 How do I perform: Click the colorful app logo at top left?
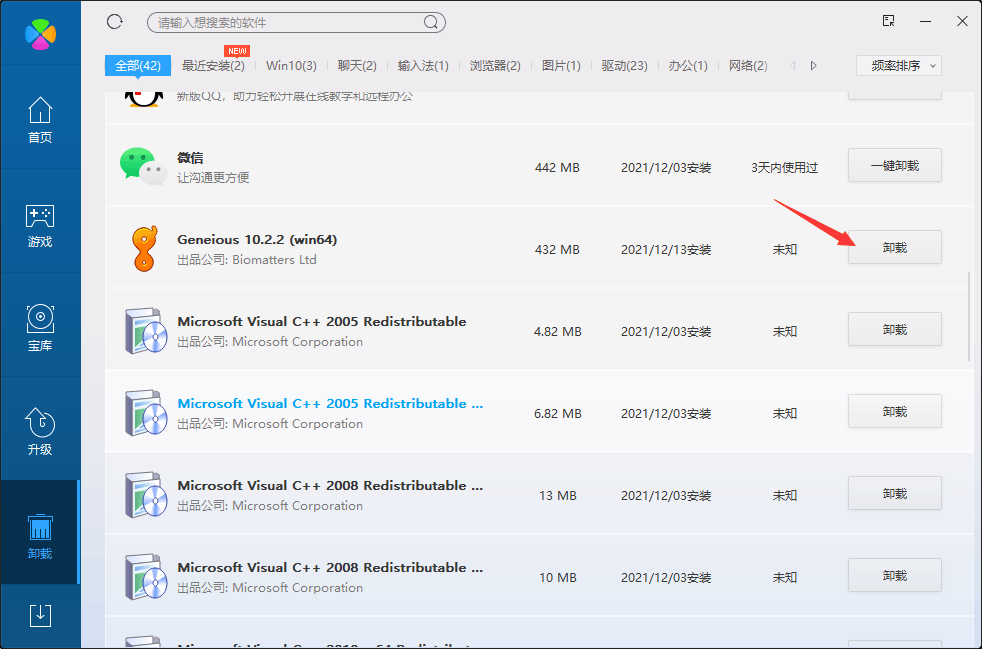tap(40, 32)
